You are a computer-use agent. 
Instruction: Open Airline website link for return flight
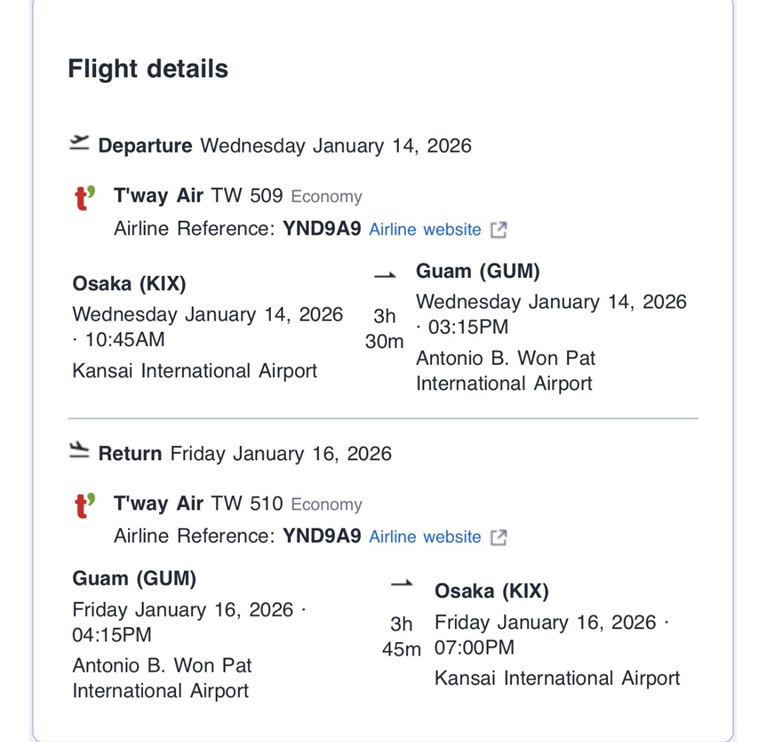pyautogui.click(x=425, y=538)
